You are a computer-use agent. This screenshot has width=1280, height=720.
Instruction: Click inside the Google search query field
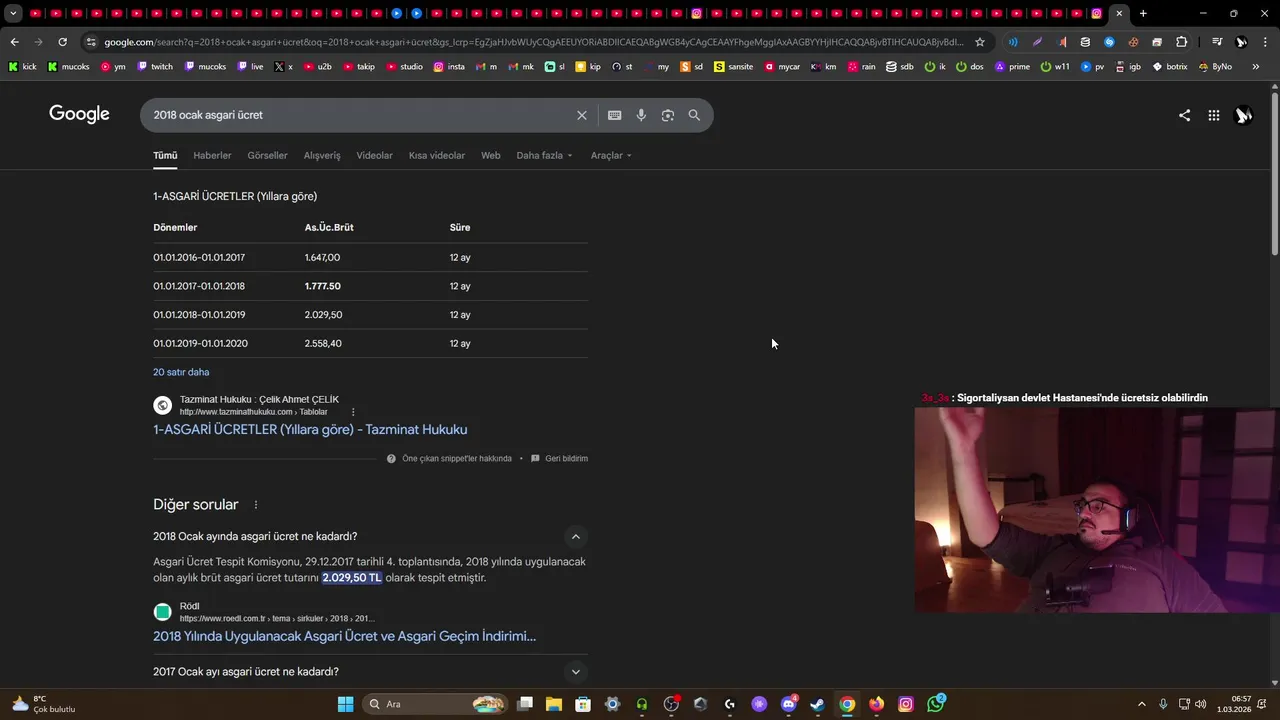pos(360,115)
